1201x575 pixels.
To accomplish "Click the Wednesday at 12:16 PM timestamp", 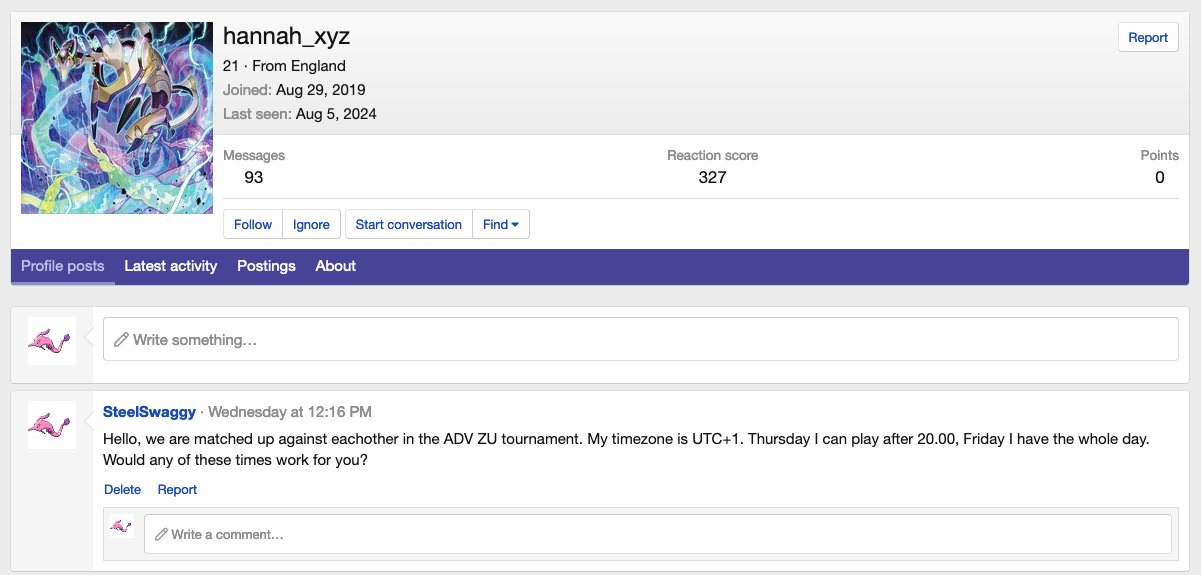I will [290, 412].
